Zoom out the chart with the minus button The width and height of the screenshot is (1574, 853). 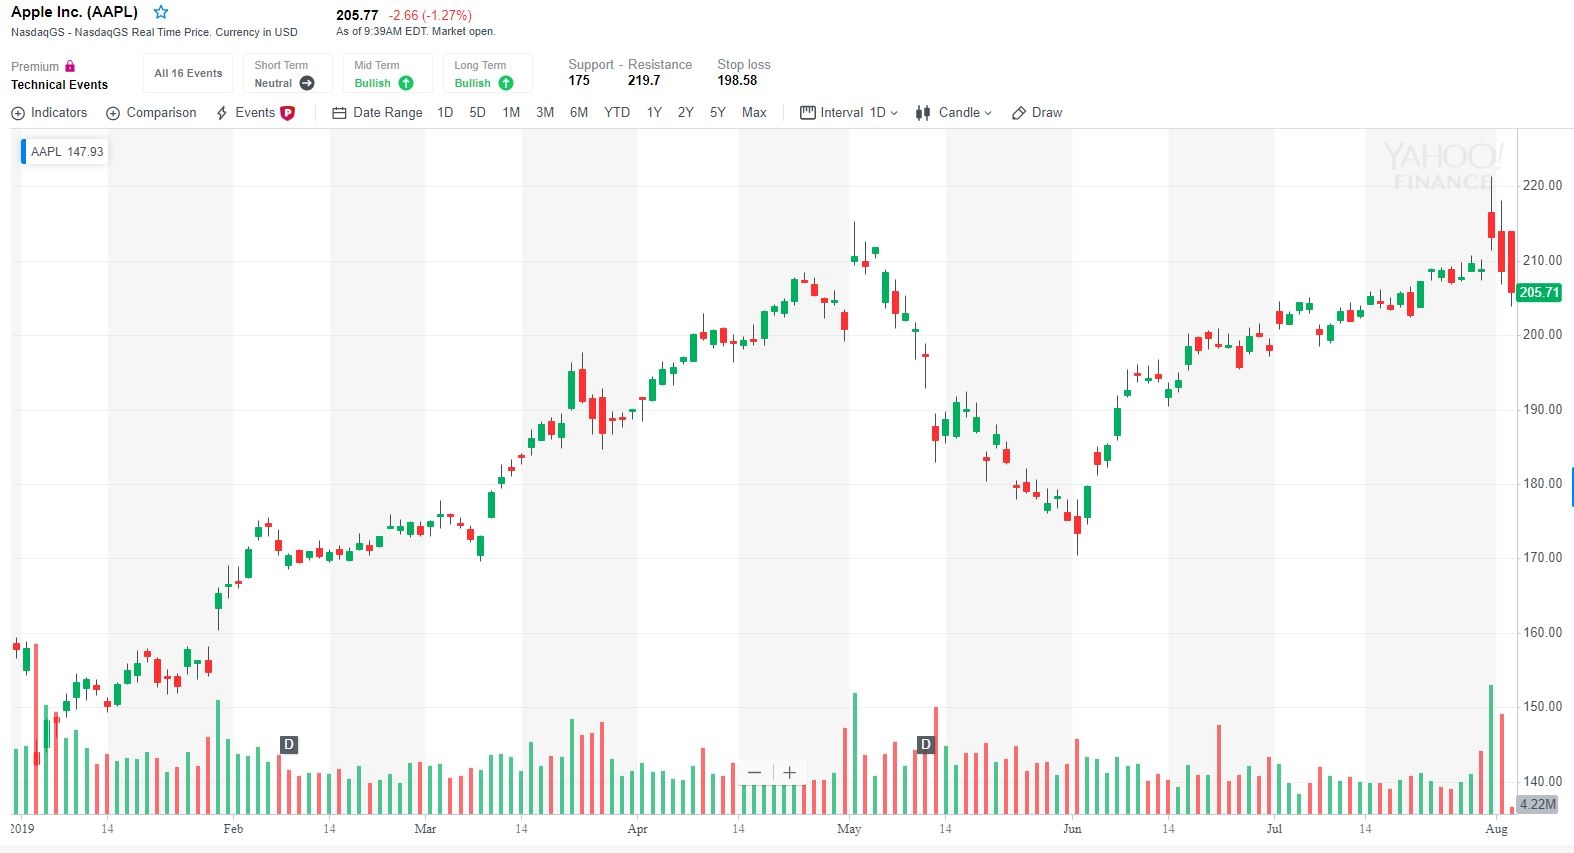click(754, 772)
